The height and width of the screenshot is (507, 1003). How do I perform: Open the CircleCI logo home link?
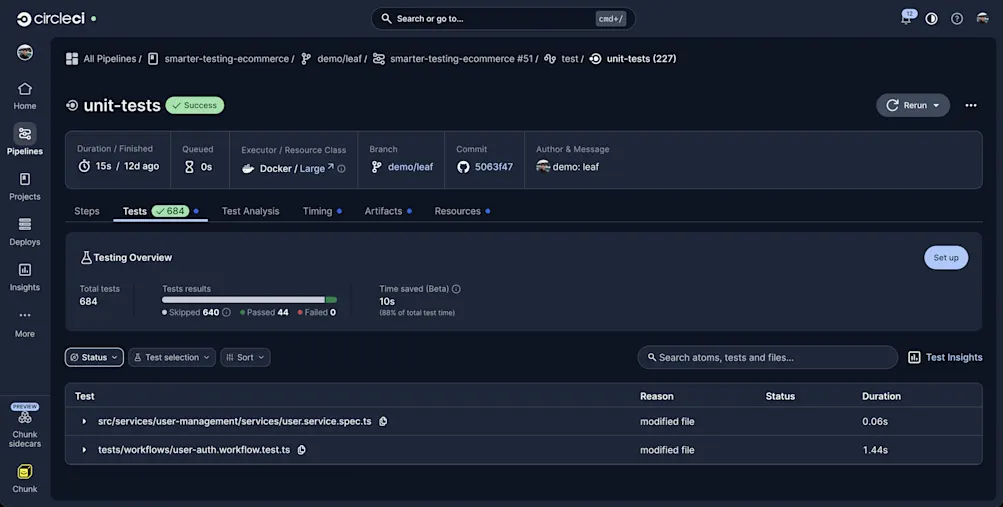[x=51, y=19]
